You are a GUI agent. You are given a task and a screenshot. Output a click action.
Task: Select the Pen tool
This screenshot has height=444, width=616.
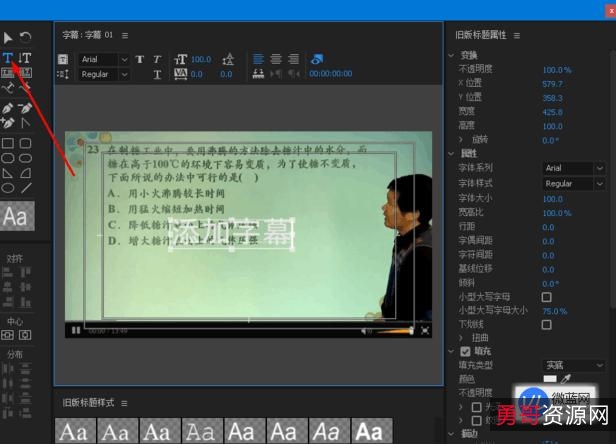(x=8, y=107)
